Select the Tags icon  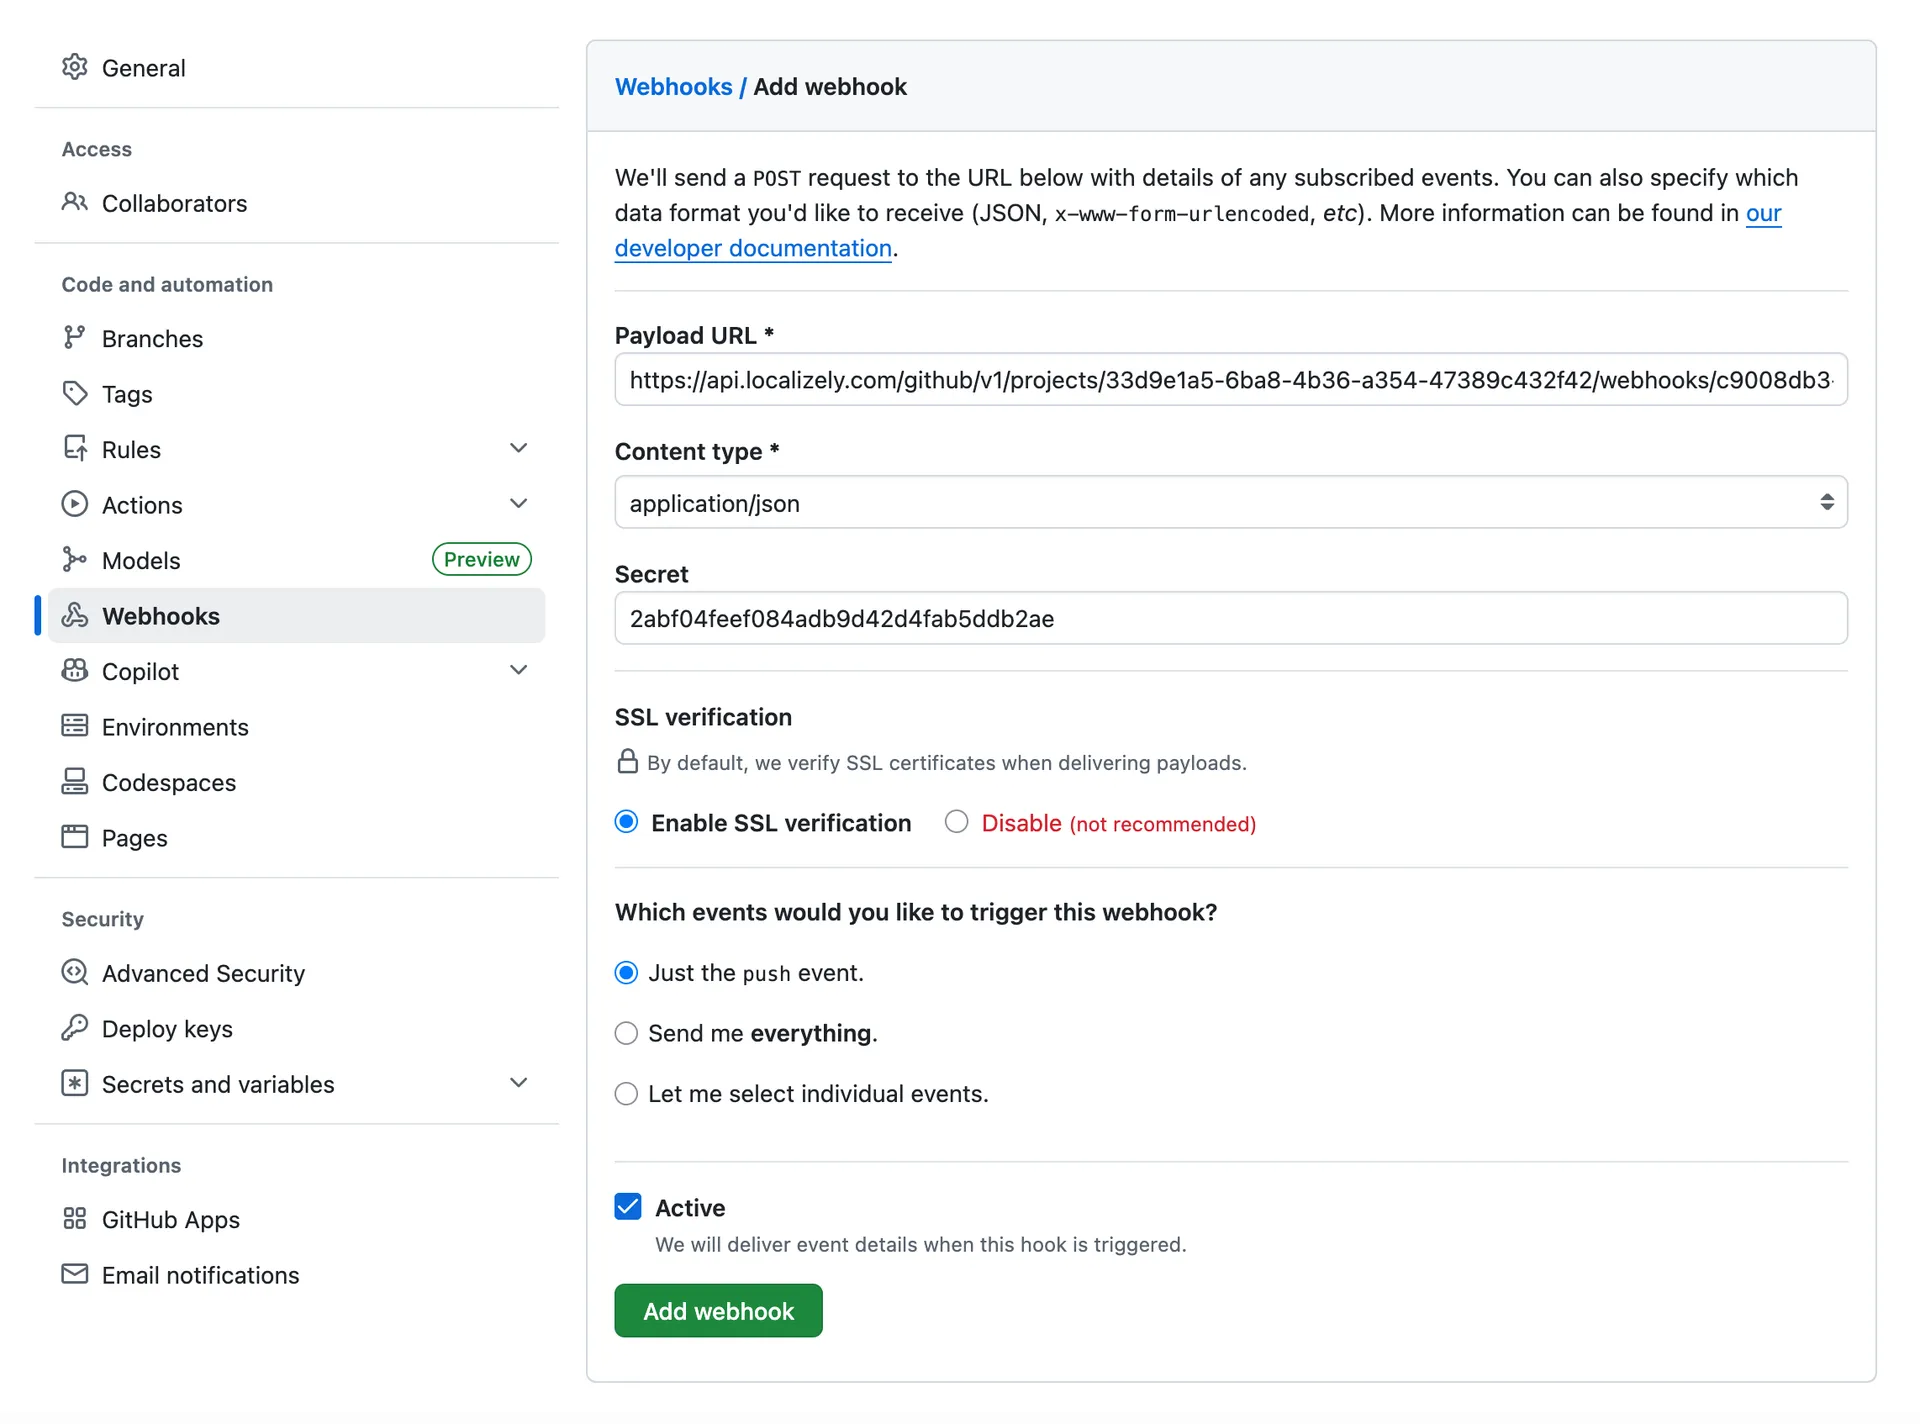tap(75, 394)
